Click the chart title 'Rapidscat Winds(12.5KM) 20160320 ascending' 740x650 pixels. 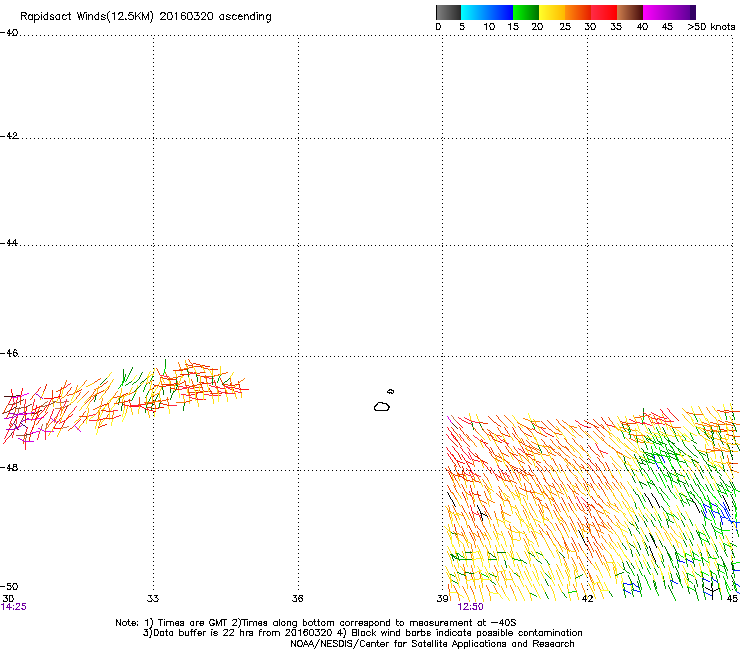(x=146, y=17)
